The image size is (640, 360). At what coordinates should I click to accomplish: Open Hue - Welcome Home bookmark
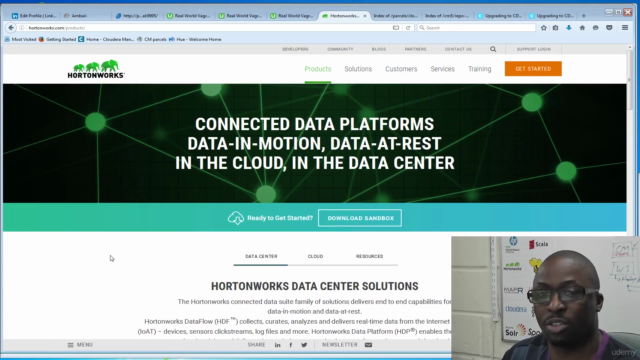(x=195, y=39)
